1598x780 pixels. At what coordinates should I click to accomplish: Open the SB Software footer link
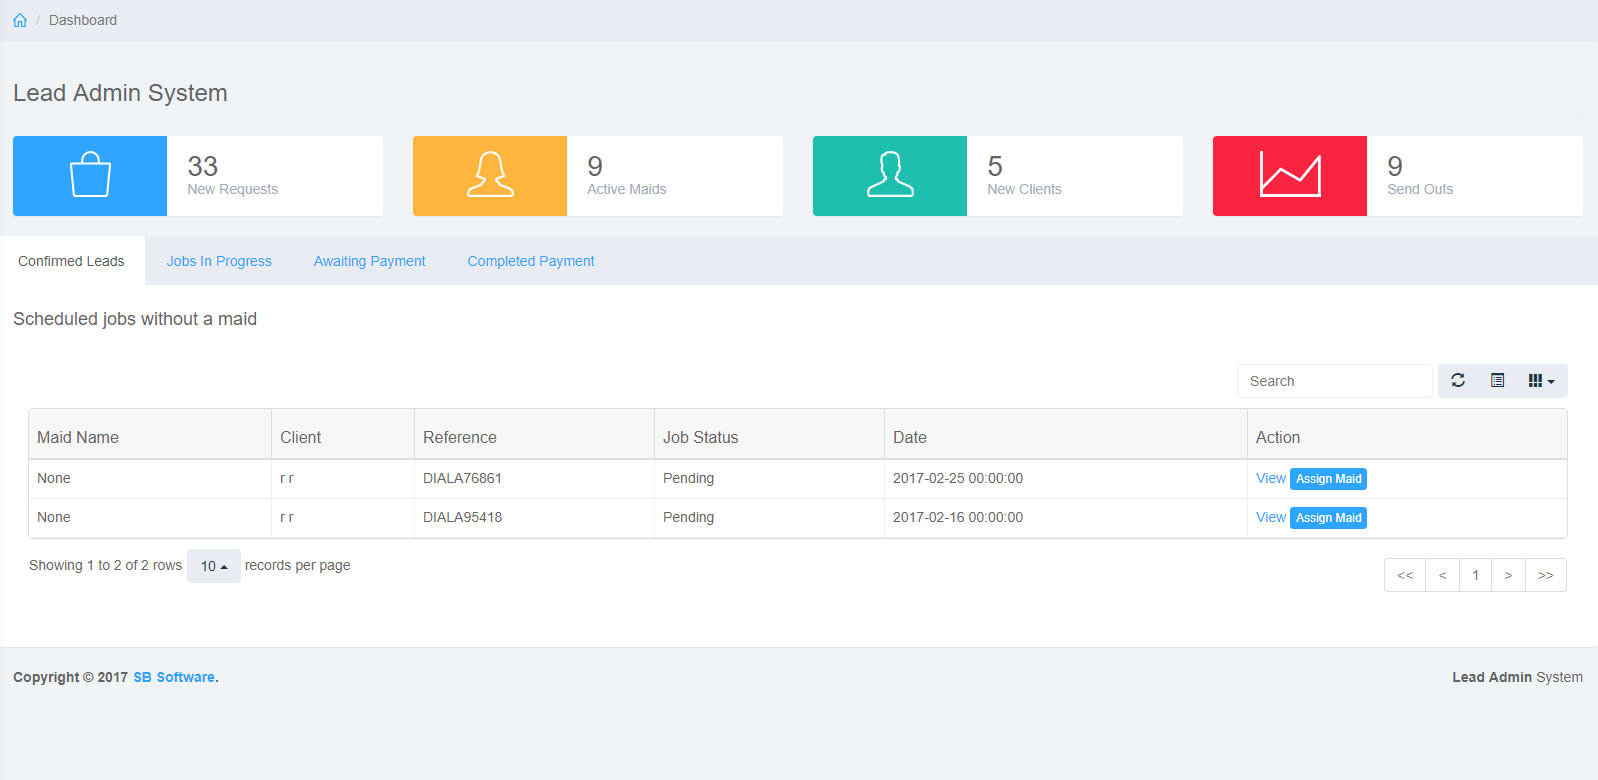point(174,677)
